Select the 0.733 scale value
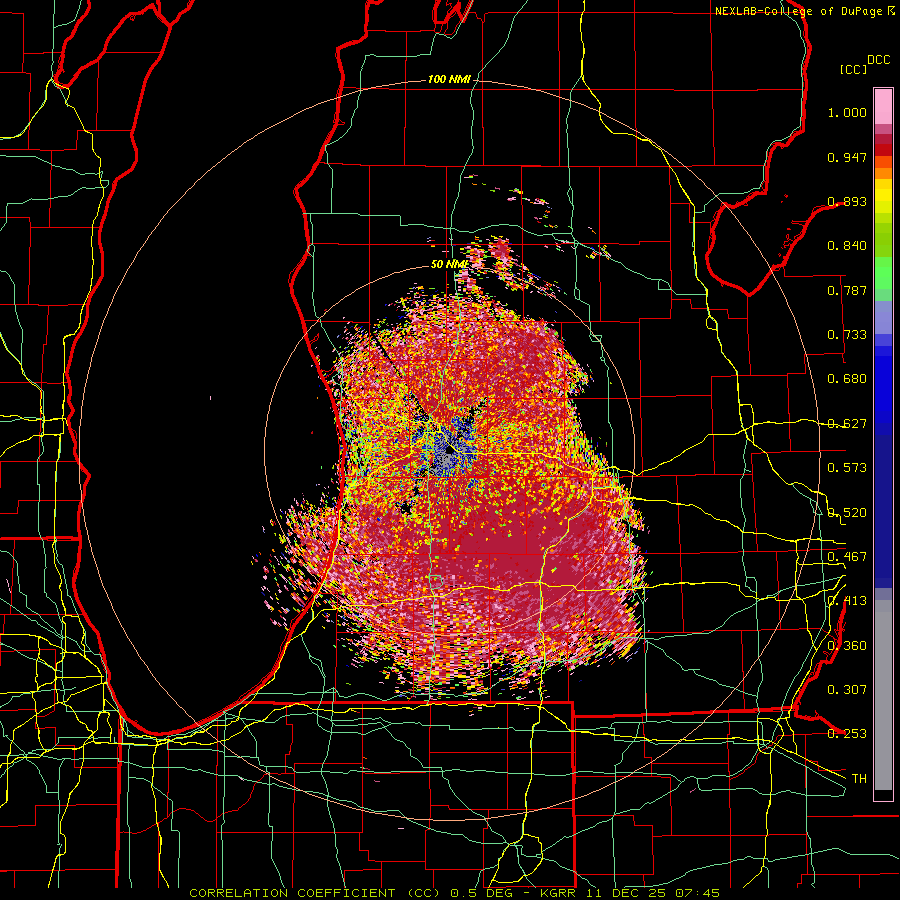The height and width of the screenshot is (900, 900). click(x=847, y=335)
